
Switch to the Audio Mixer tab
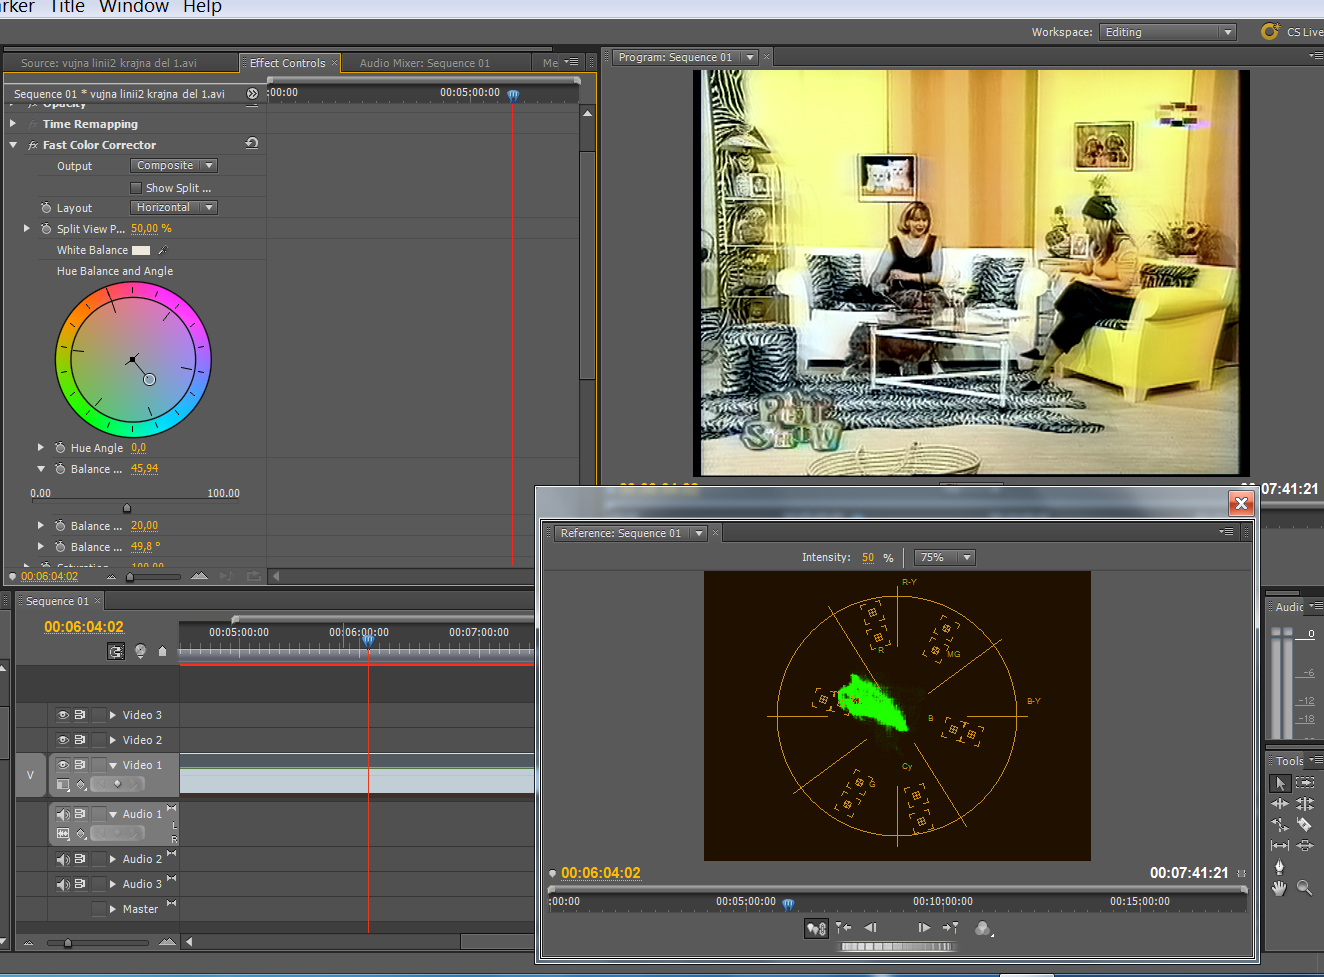point(424,63)
